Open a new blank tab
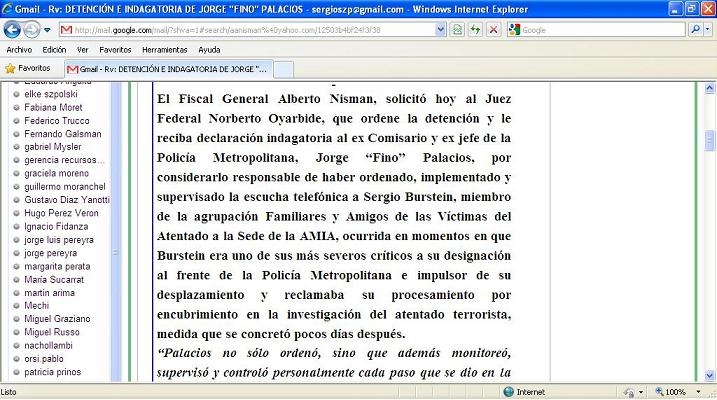Image resolution: width=717 pixels, height=400 pixels. 284,70
